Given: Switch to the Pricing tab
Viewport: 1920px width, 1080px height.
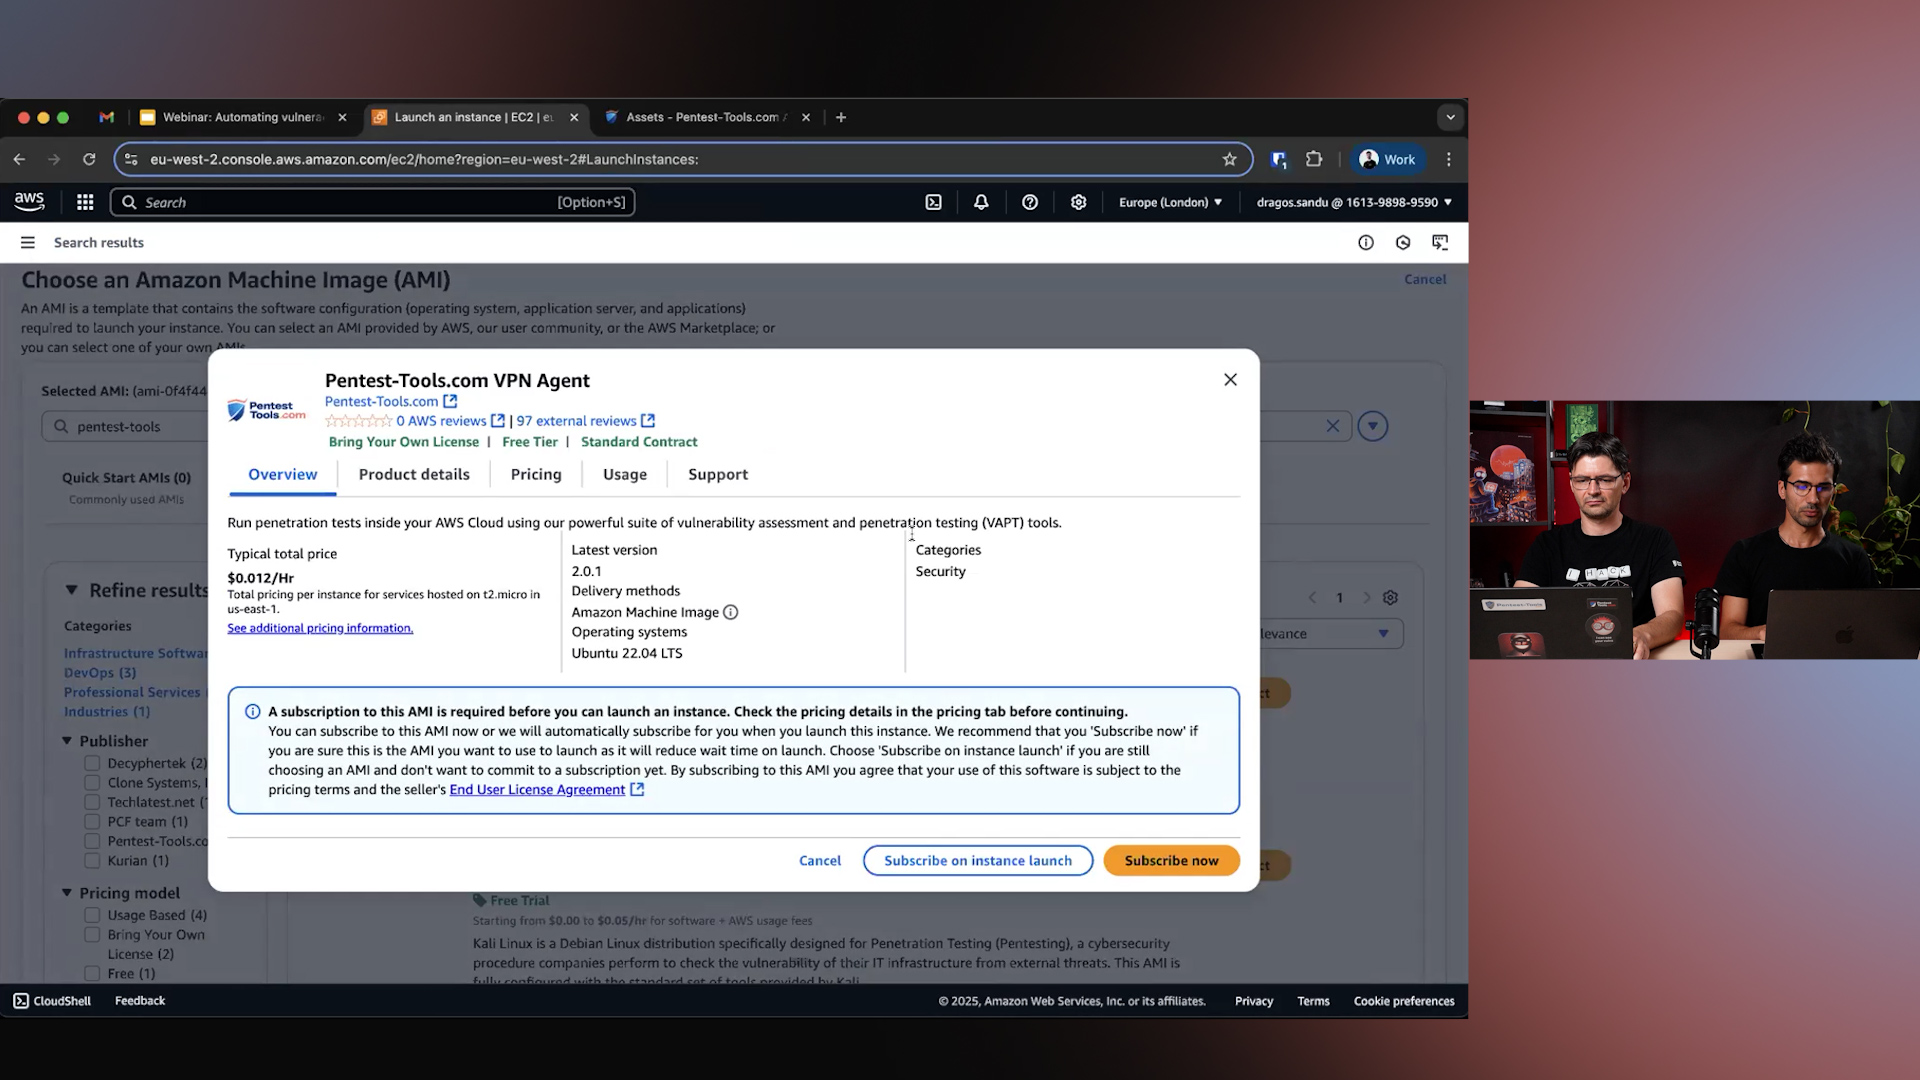Looking at the screenshot, I should pyautogui.click(x=535, y=474).
